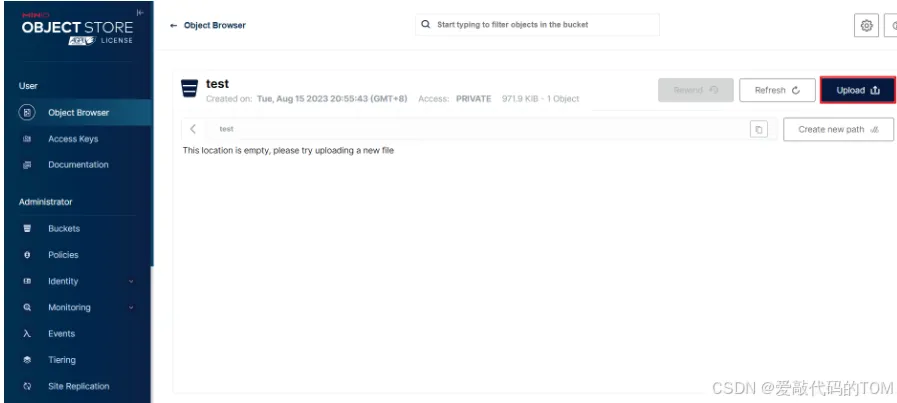The width and height of the screenshot is (897, 403).
Task: Expand the Identity submenu chevron
Action: [x=131, y=282]
